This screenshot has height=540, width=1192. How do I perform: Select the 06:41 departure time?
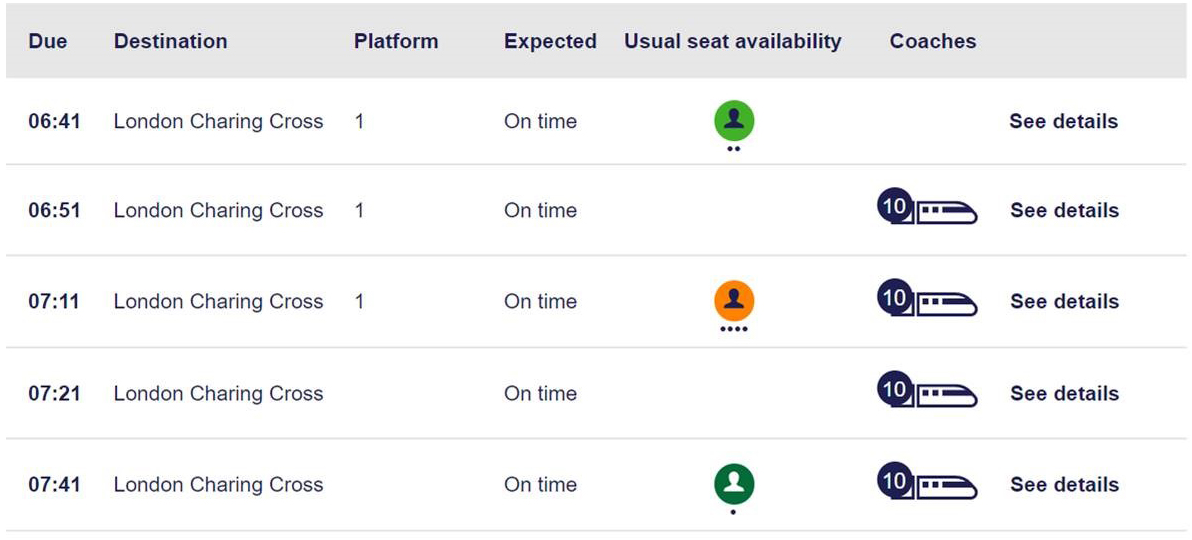click(54, 121)
